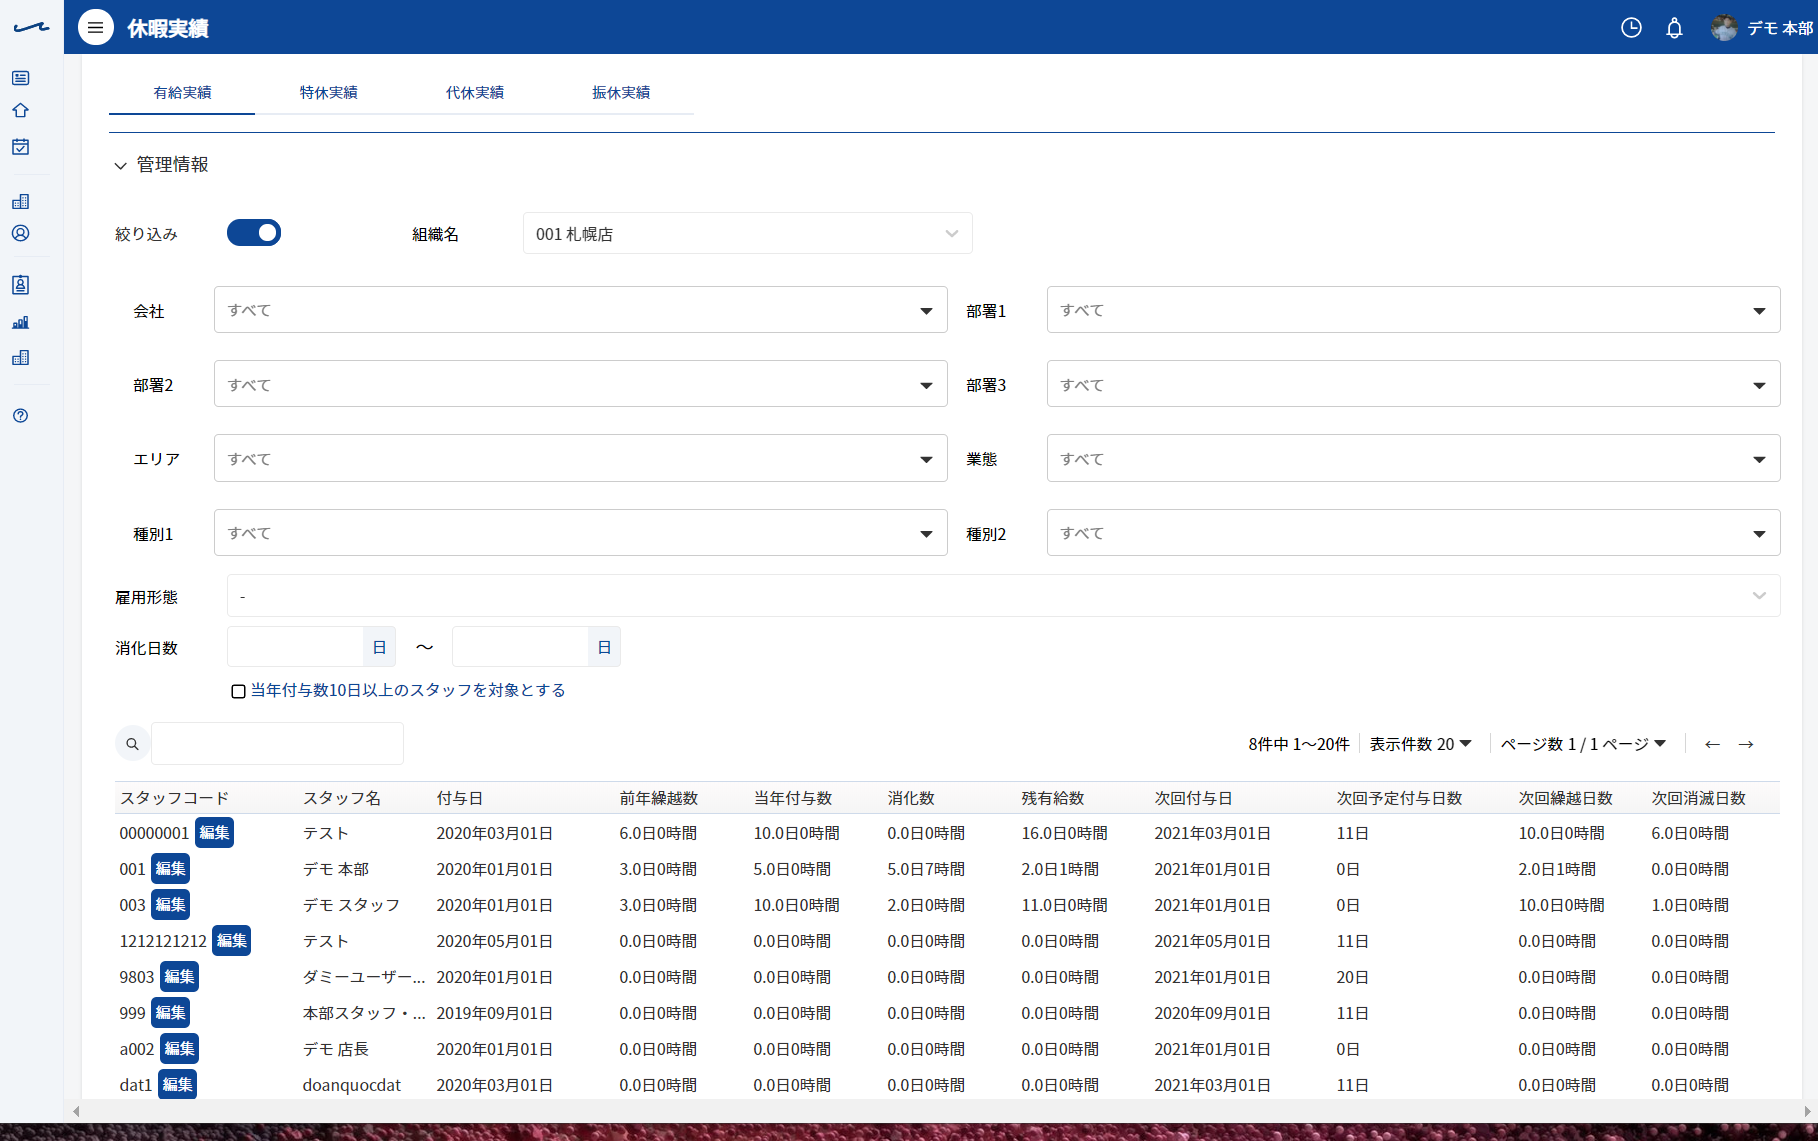Click the 消化日数 maximum days field
The height and width of the screenshot is (1141, 1818).
point(520,647)
